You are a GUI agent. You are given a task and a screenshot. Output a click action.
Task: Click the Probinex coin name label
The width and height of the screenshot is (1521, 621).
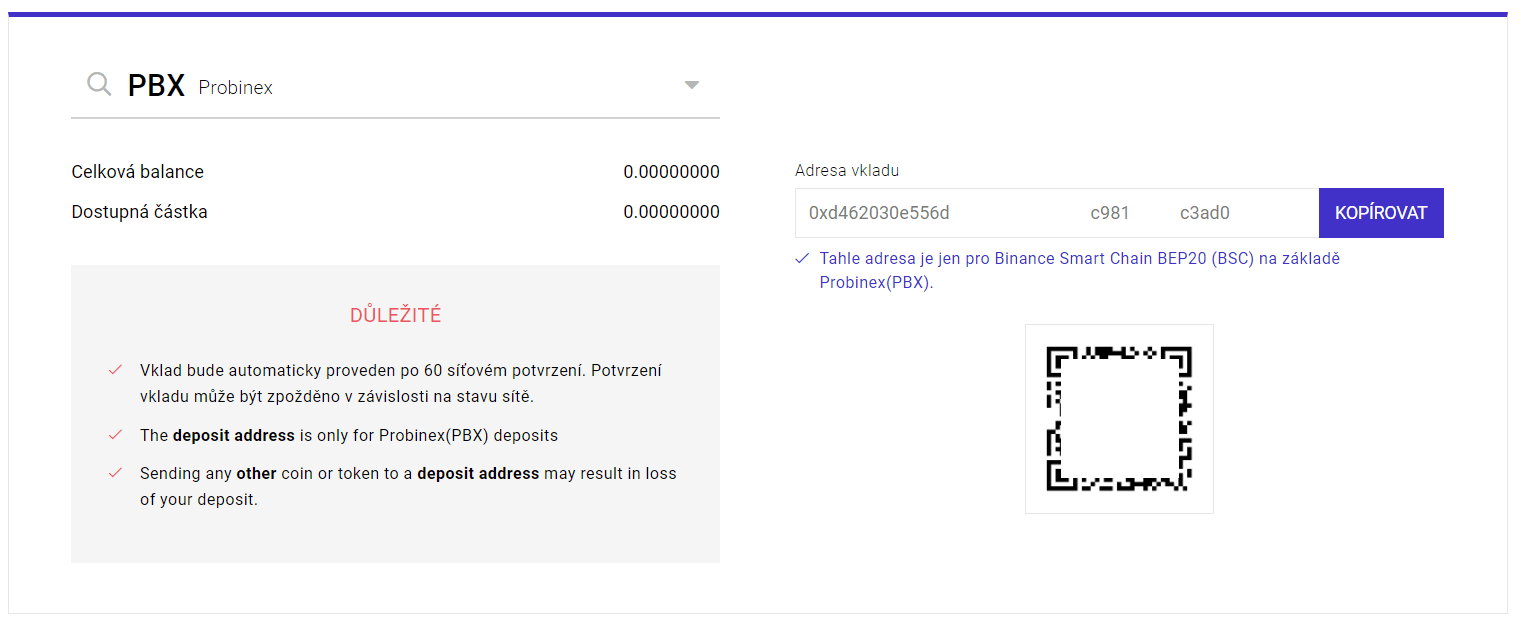[235, 88]
